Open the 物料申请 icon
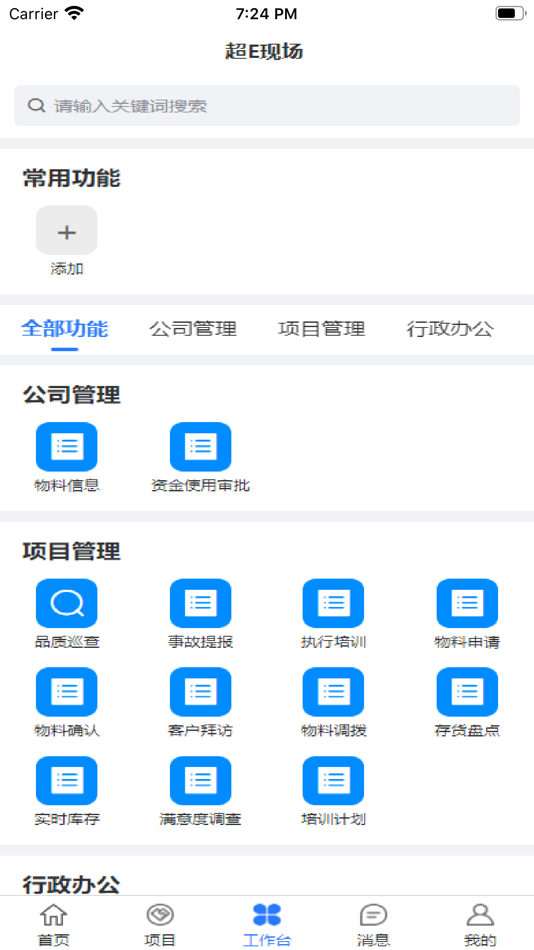The height and width of the screenshot is (950, 534). [467, 603]
